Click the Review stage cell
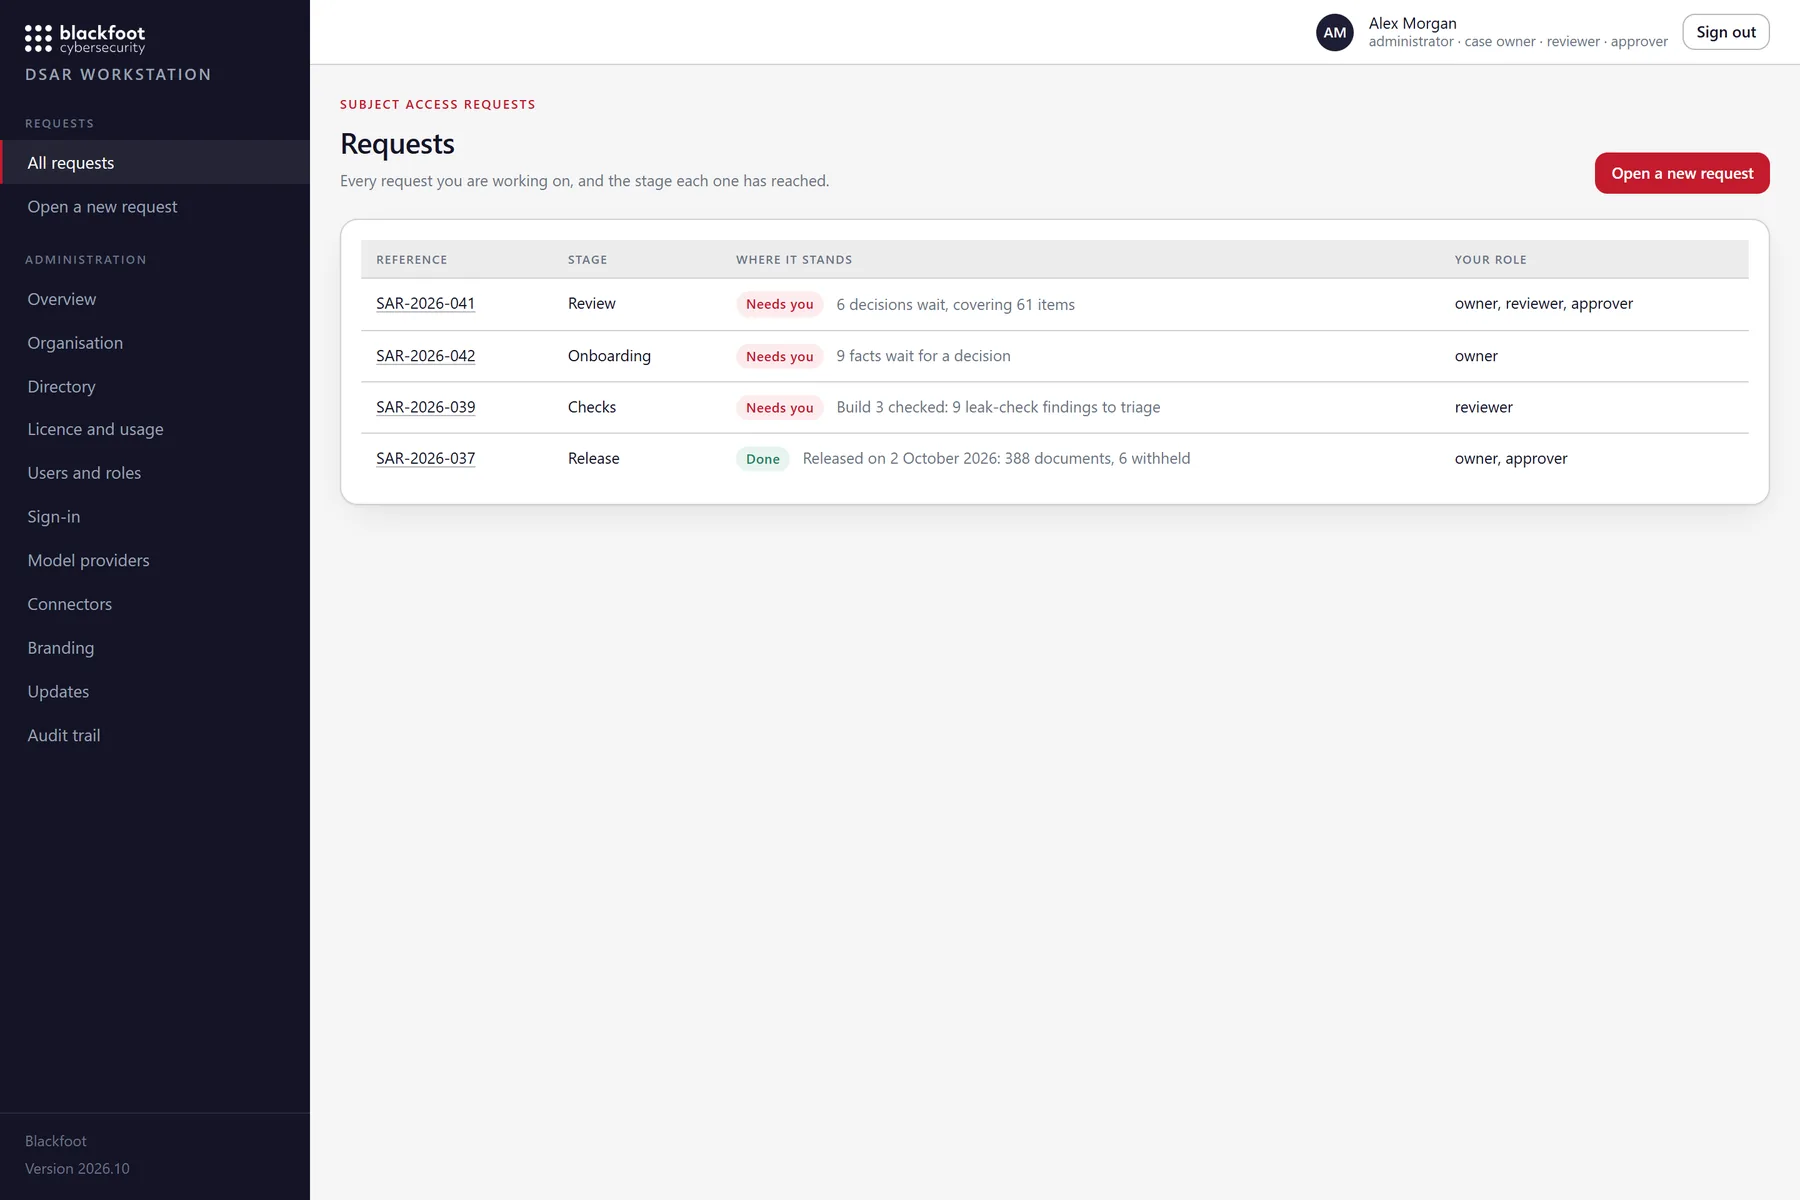The height and width of the screenshot is (1200, 1800). click(592, 304)
